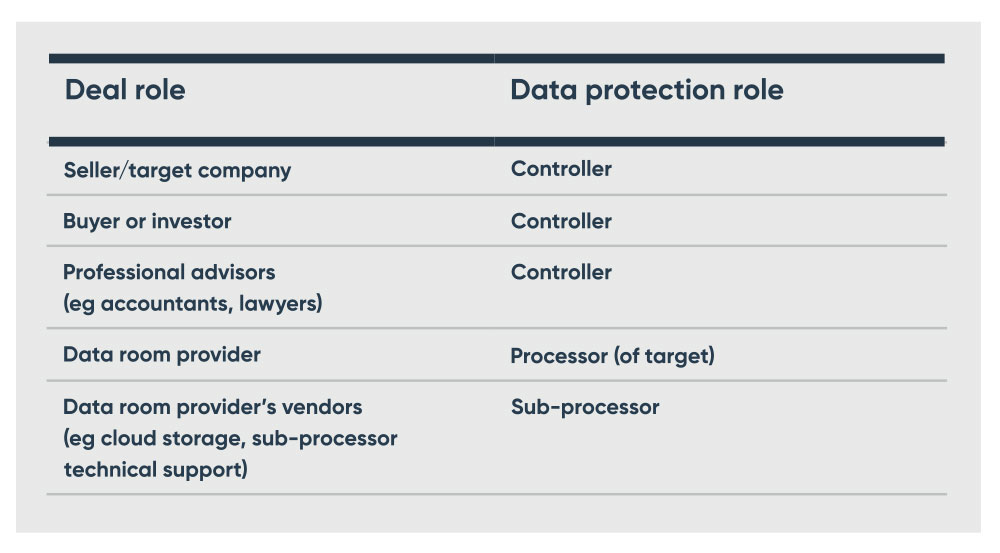1000x553 pixels.
Task: Select the Controller cell beside Buyer or investor
Action: [561, 221]
